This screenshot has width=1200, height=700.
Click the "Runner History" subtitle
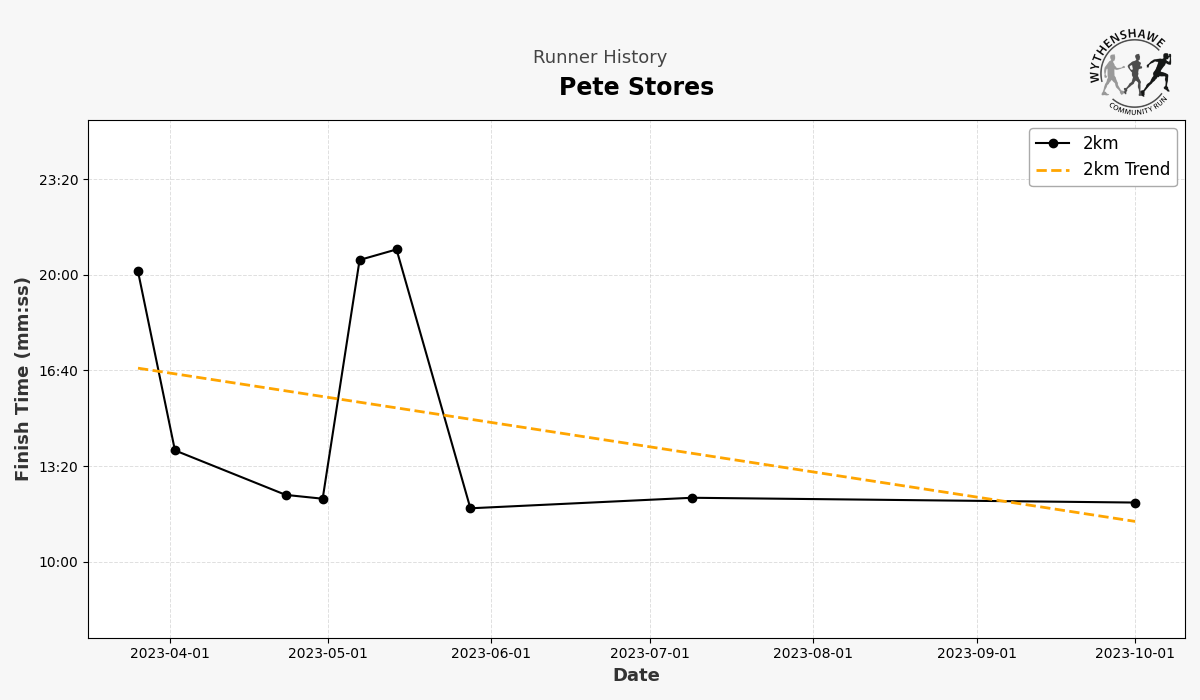tap(600, 58)
